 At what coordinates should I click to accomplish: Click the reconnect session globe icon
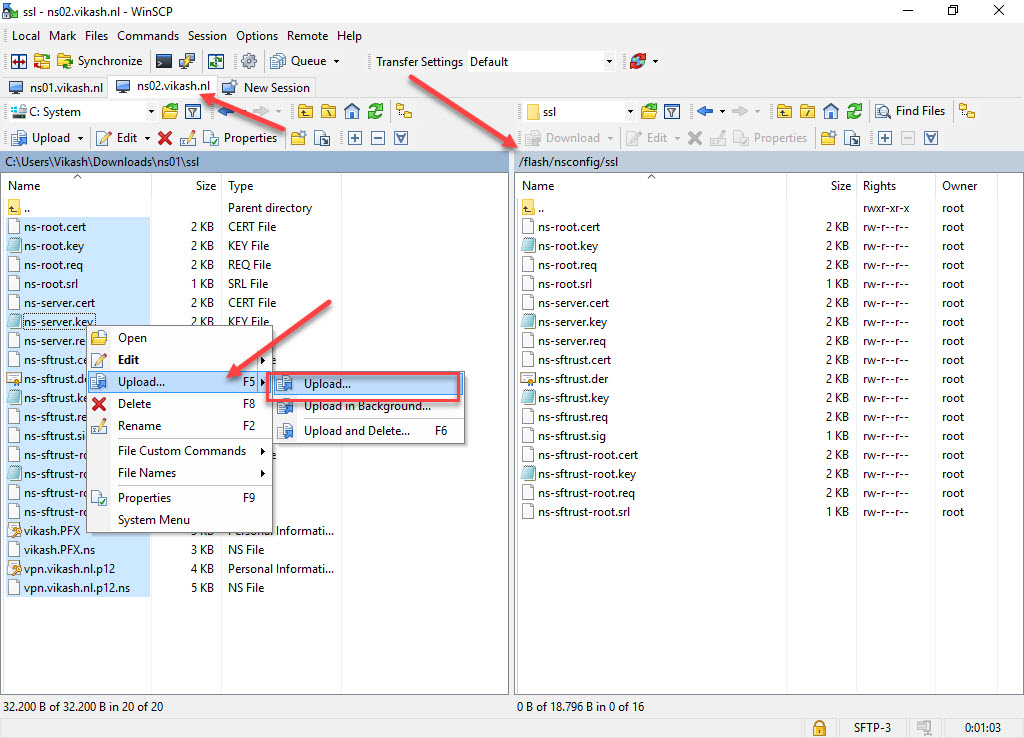click(x=638, y=61)
